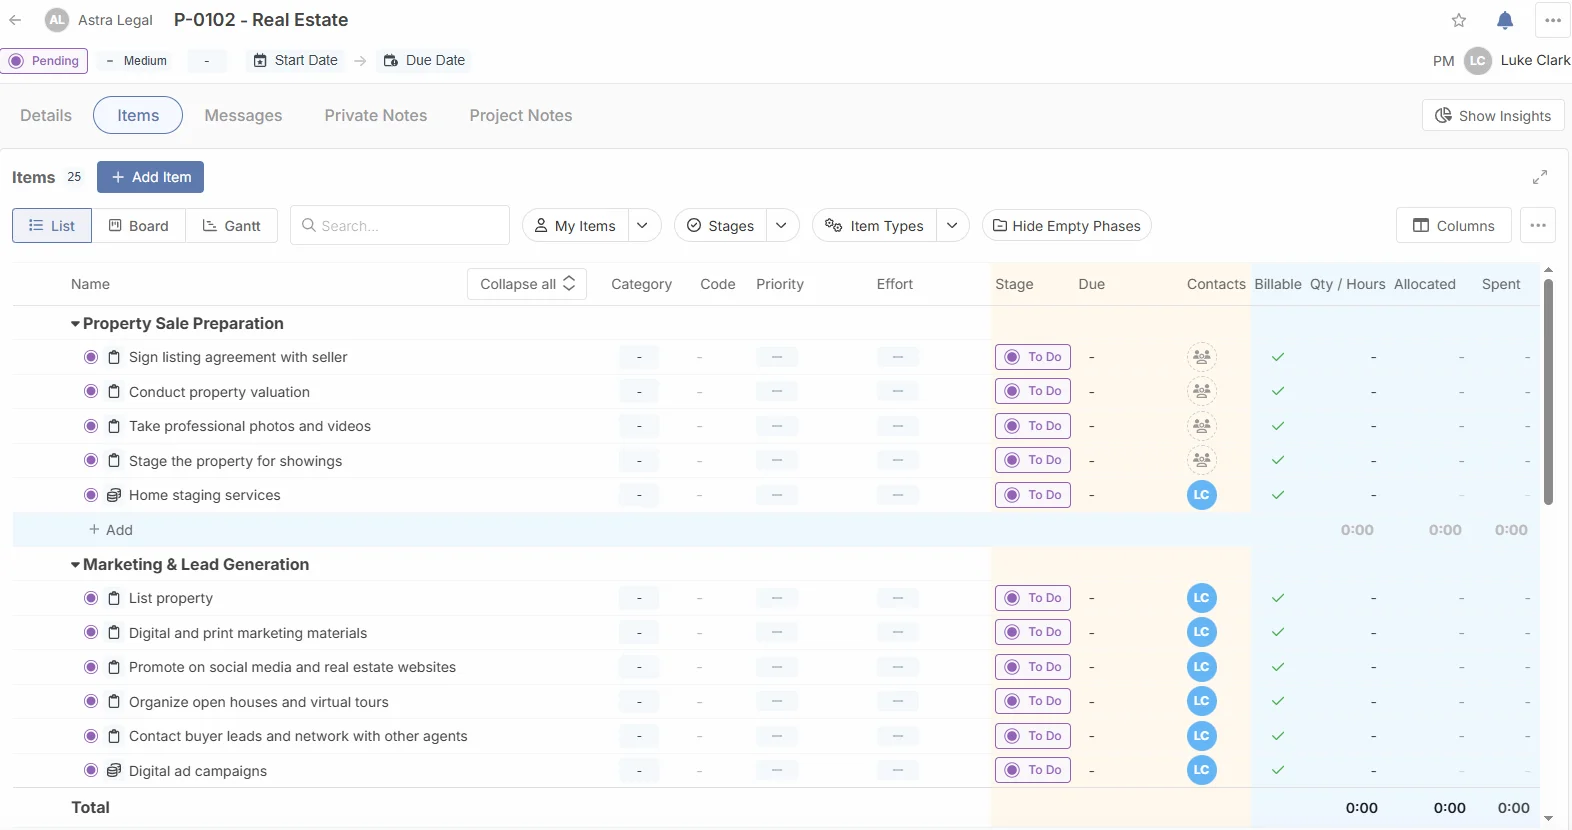Open To Do stage for Digital ad campaigns
The width and height of the screenshot is (1572, 830).
point(1033,770)
